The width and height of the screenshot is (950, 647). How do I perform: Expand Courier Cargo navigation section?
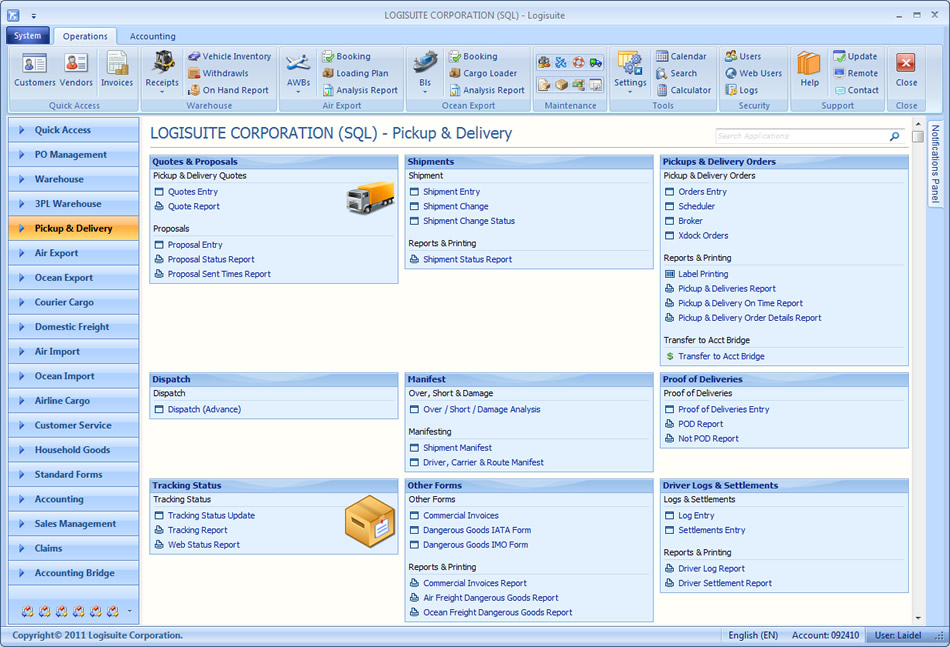coord(73,302)
